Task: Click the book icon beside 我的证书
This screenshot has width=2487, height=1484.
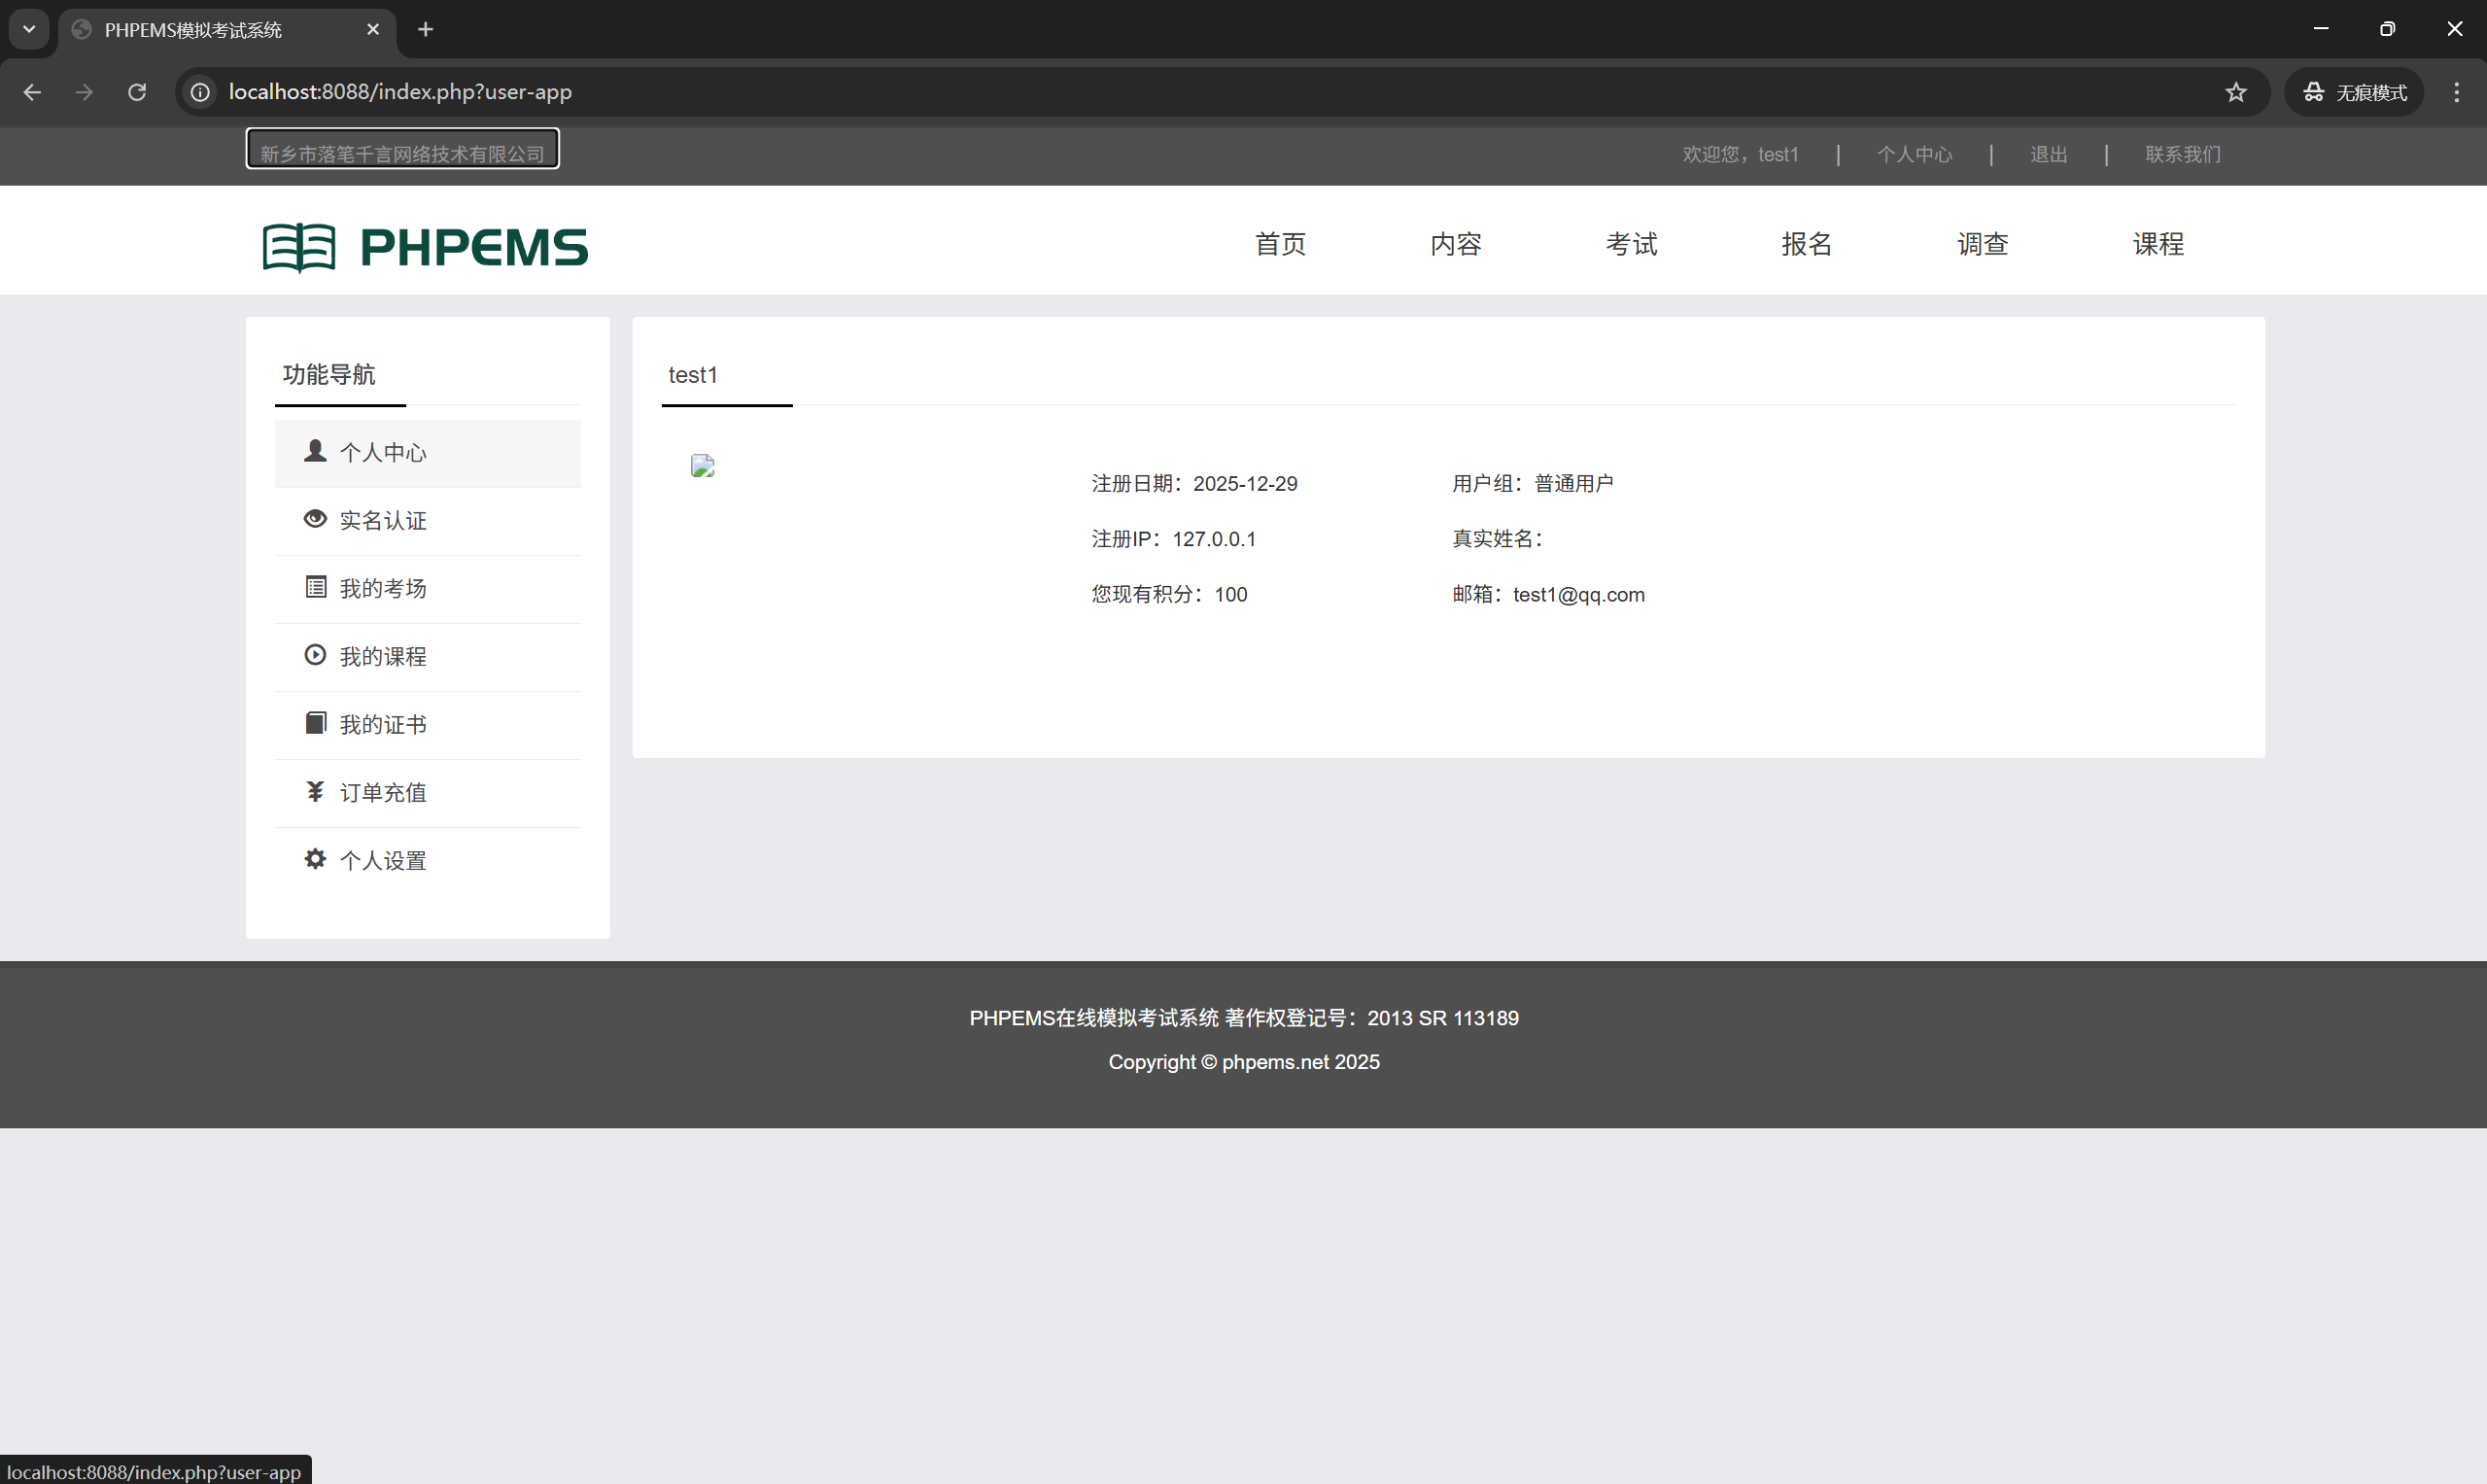Action: coord(315,723)
